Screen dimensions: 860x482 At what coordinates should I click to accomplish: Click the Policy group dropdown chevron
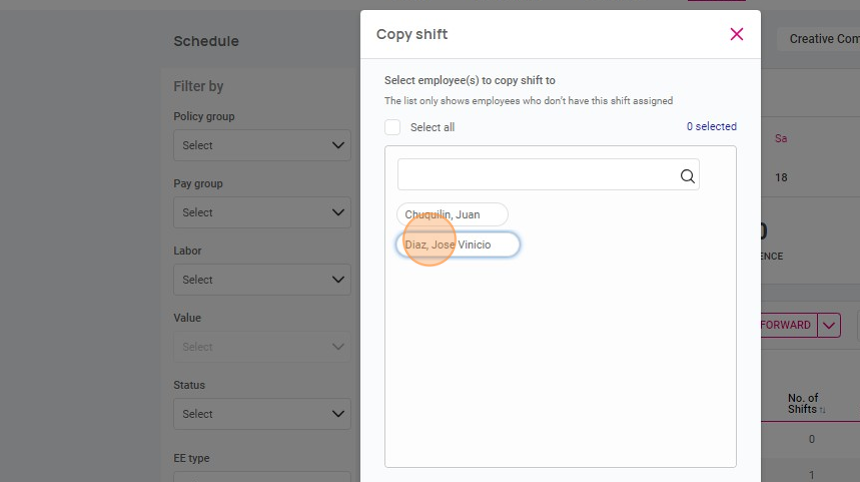click(338, 146)
